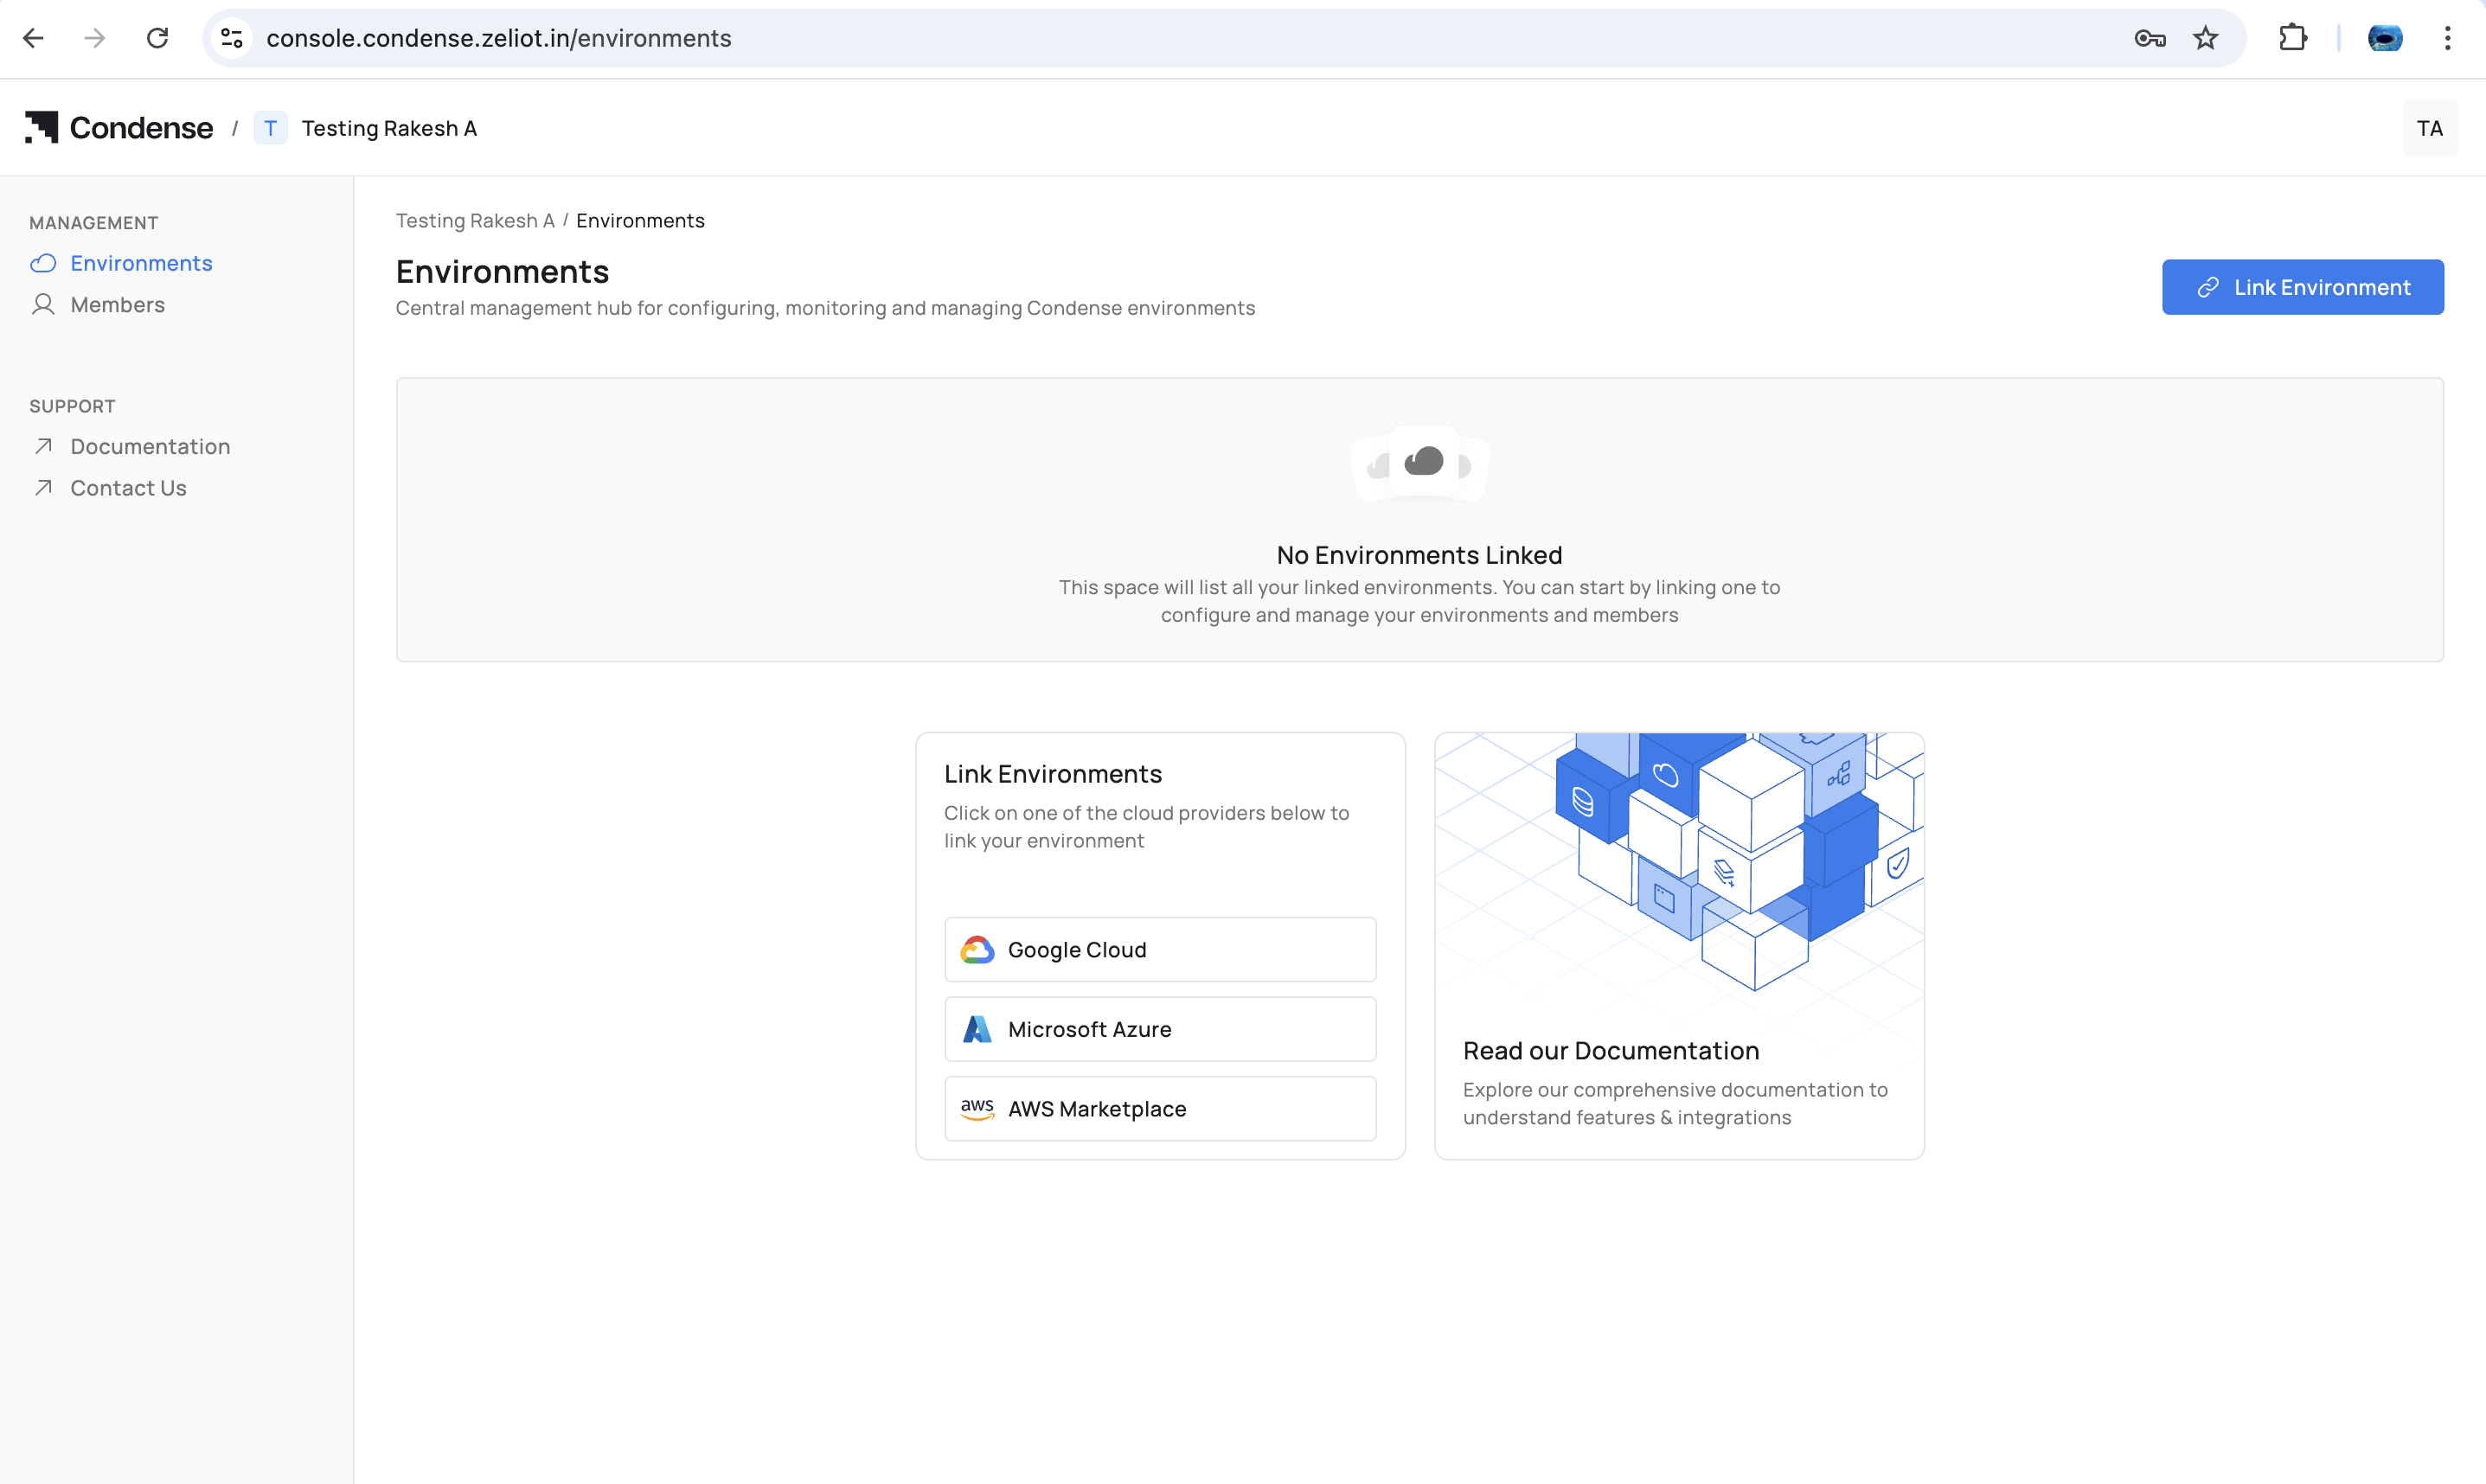This screenshot has height=1484, width=2486.
Task: Reload the page
Action: (157, 38)
